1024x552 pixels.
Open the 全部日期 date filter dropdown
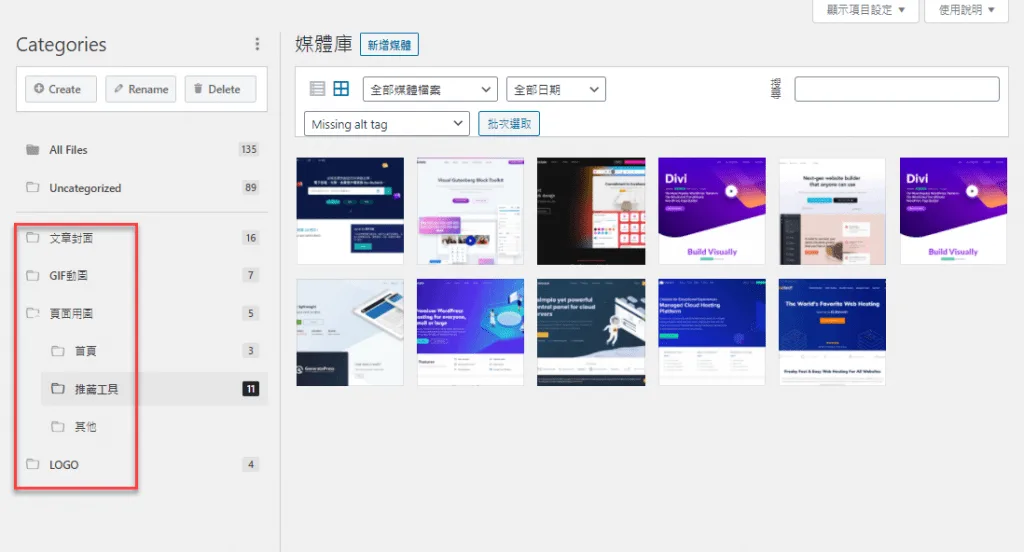click(x=556, y=89)
